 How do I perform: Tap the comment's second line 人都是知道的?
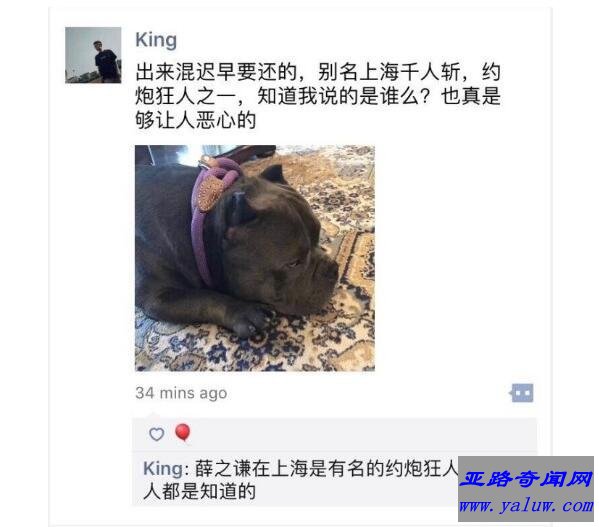pos(199,492)
